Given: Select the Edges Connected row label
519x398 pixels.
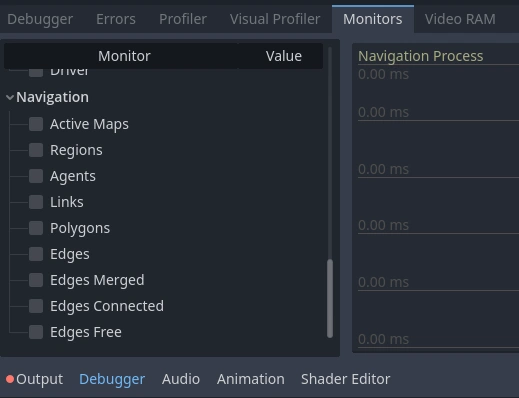Looking at the screenshot, I should pos(107,306).
